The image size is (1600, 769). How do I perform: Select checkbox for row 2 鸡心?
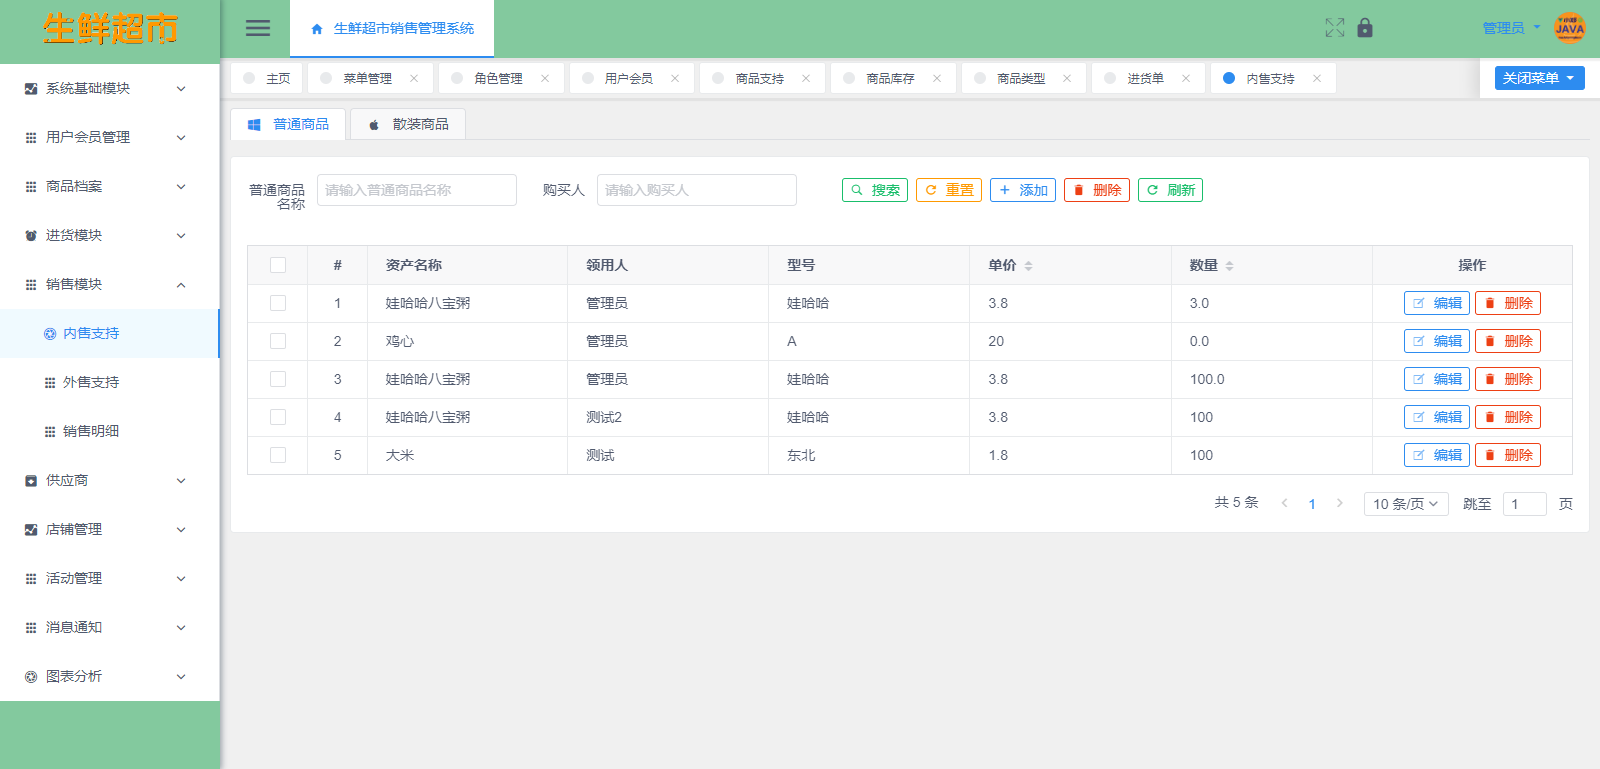coord(278,341)
